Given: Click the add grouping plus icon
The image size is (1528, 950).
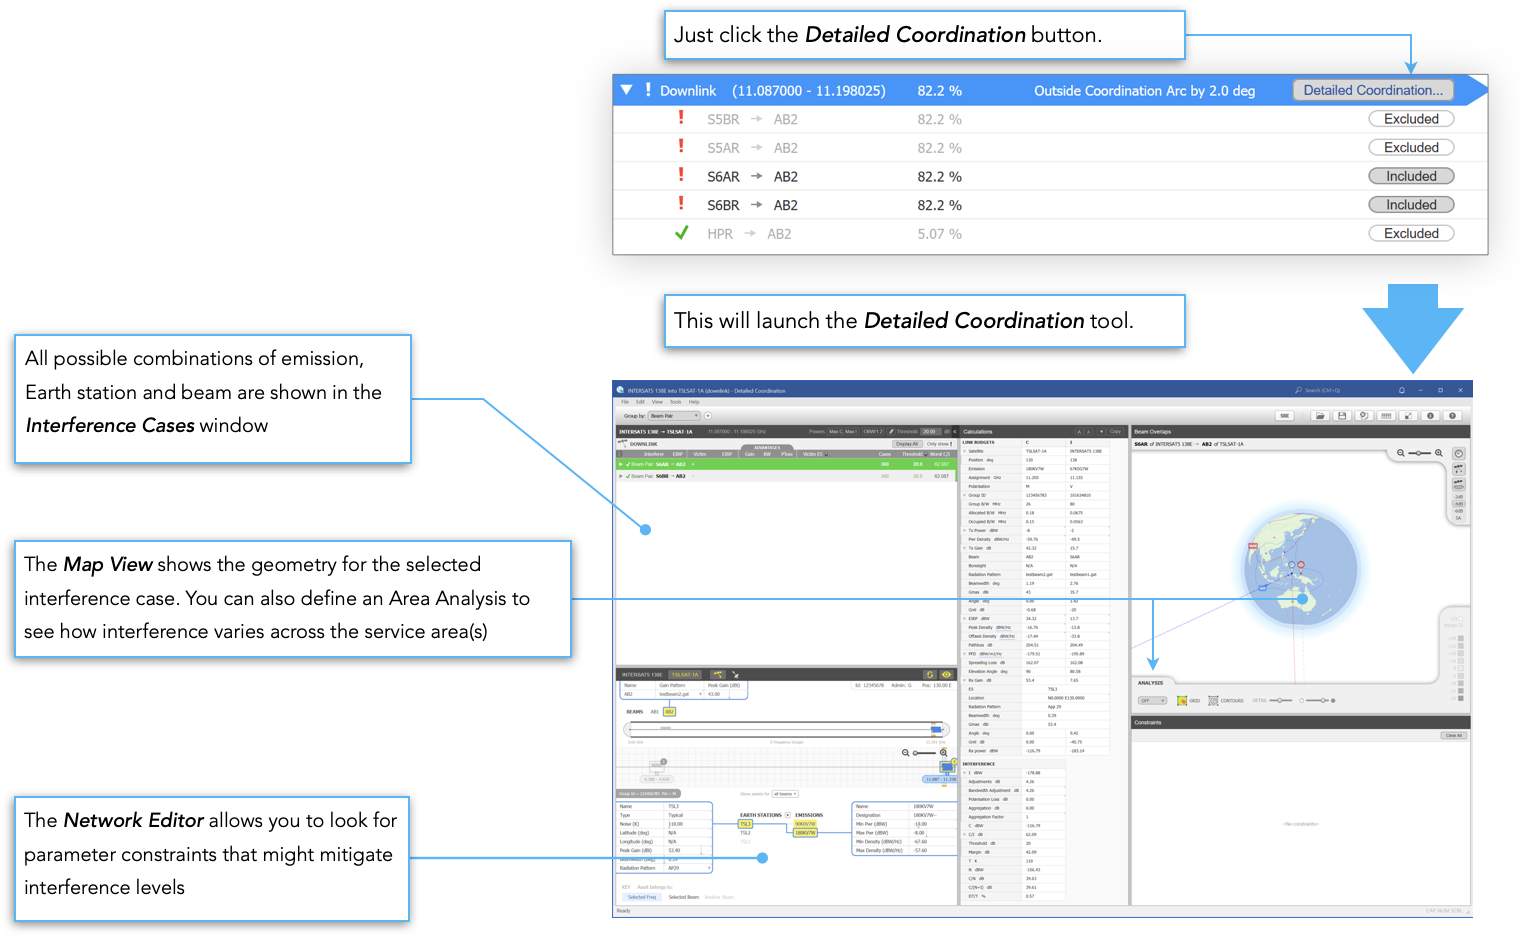Looking at the screenshot, I should click(x=708, y=416).
